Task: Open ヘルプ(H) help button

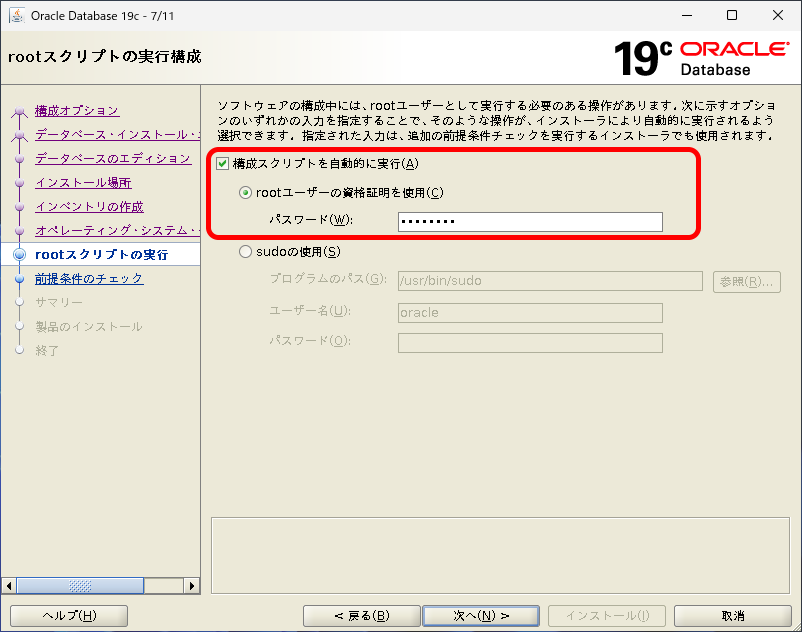Action: [69, 616]
